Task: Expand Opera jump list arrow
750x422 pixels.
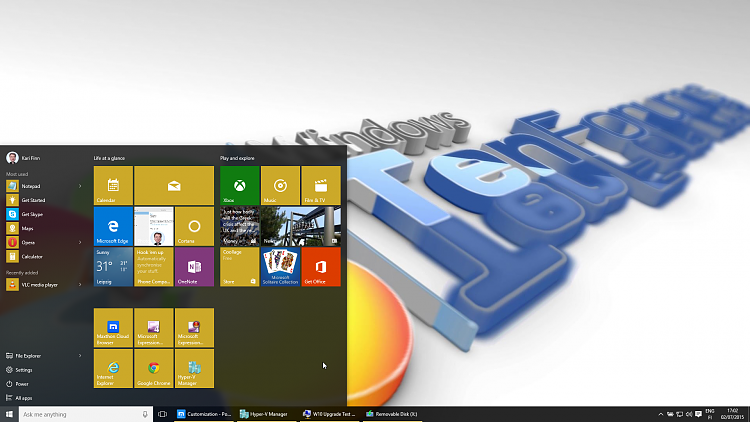Action: 80,243
